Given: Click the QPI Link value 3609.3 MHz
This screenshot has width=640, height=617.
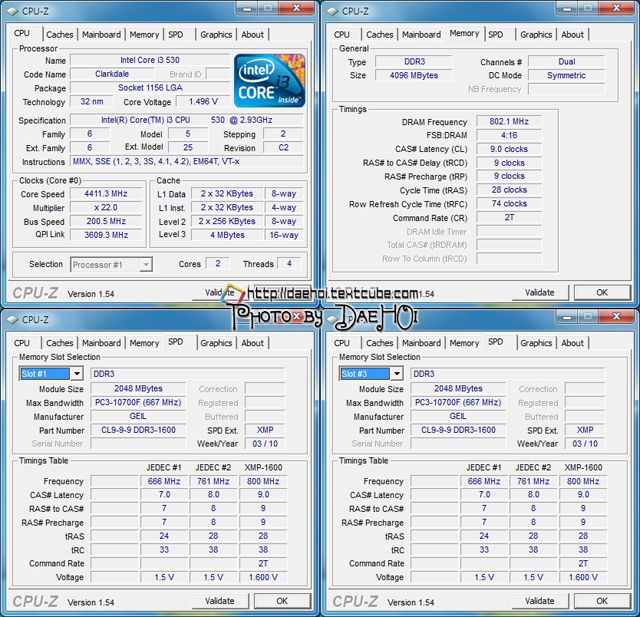Looking at the screenshot, I should [106, 235].
